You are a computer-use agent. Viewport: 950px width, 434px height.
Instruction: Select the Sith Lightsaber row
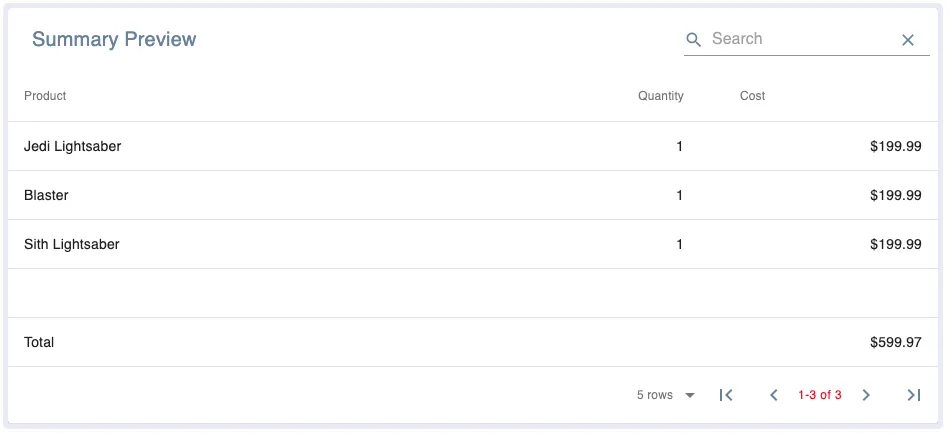72,244
